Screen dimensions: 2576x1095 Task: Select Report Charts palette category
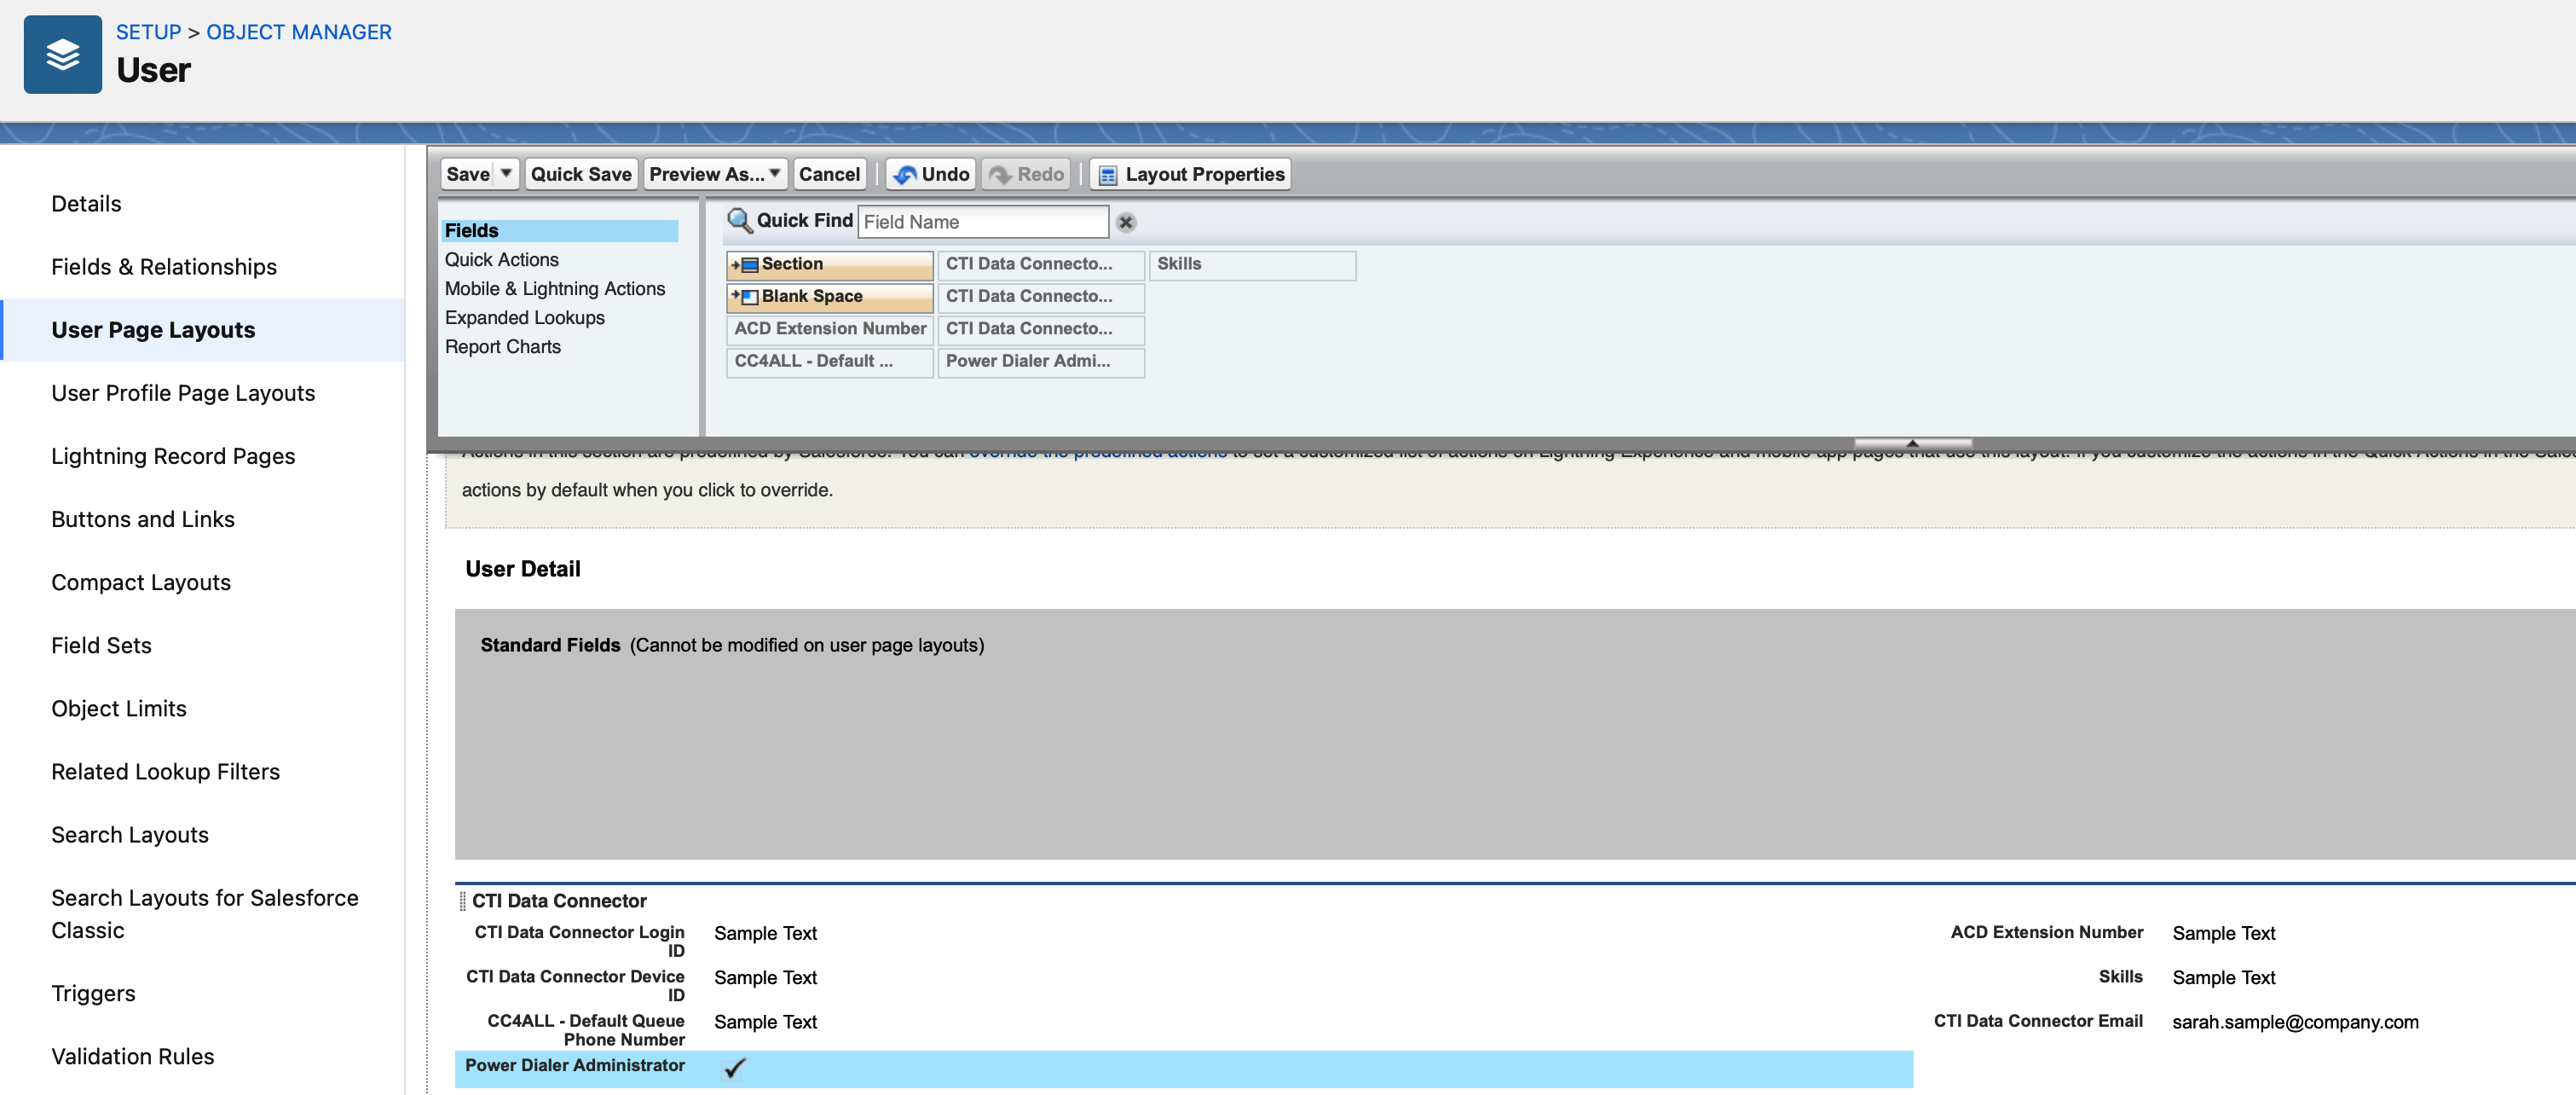coord(503,347)
